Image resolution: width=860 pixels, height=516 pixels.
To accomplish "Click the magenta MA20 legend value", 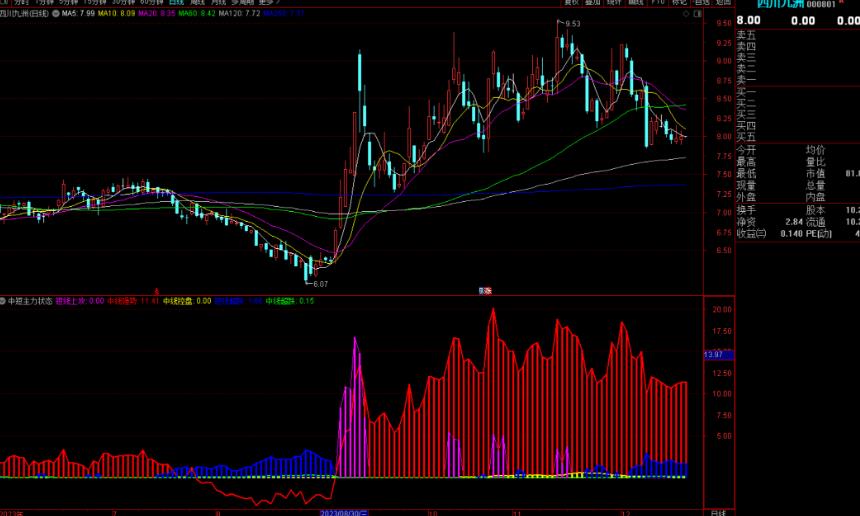I will pyautogui.click(x=156, y=13).
